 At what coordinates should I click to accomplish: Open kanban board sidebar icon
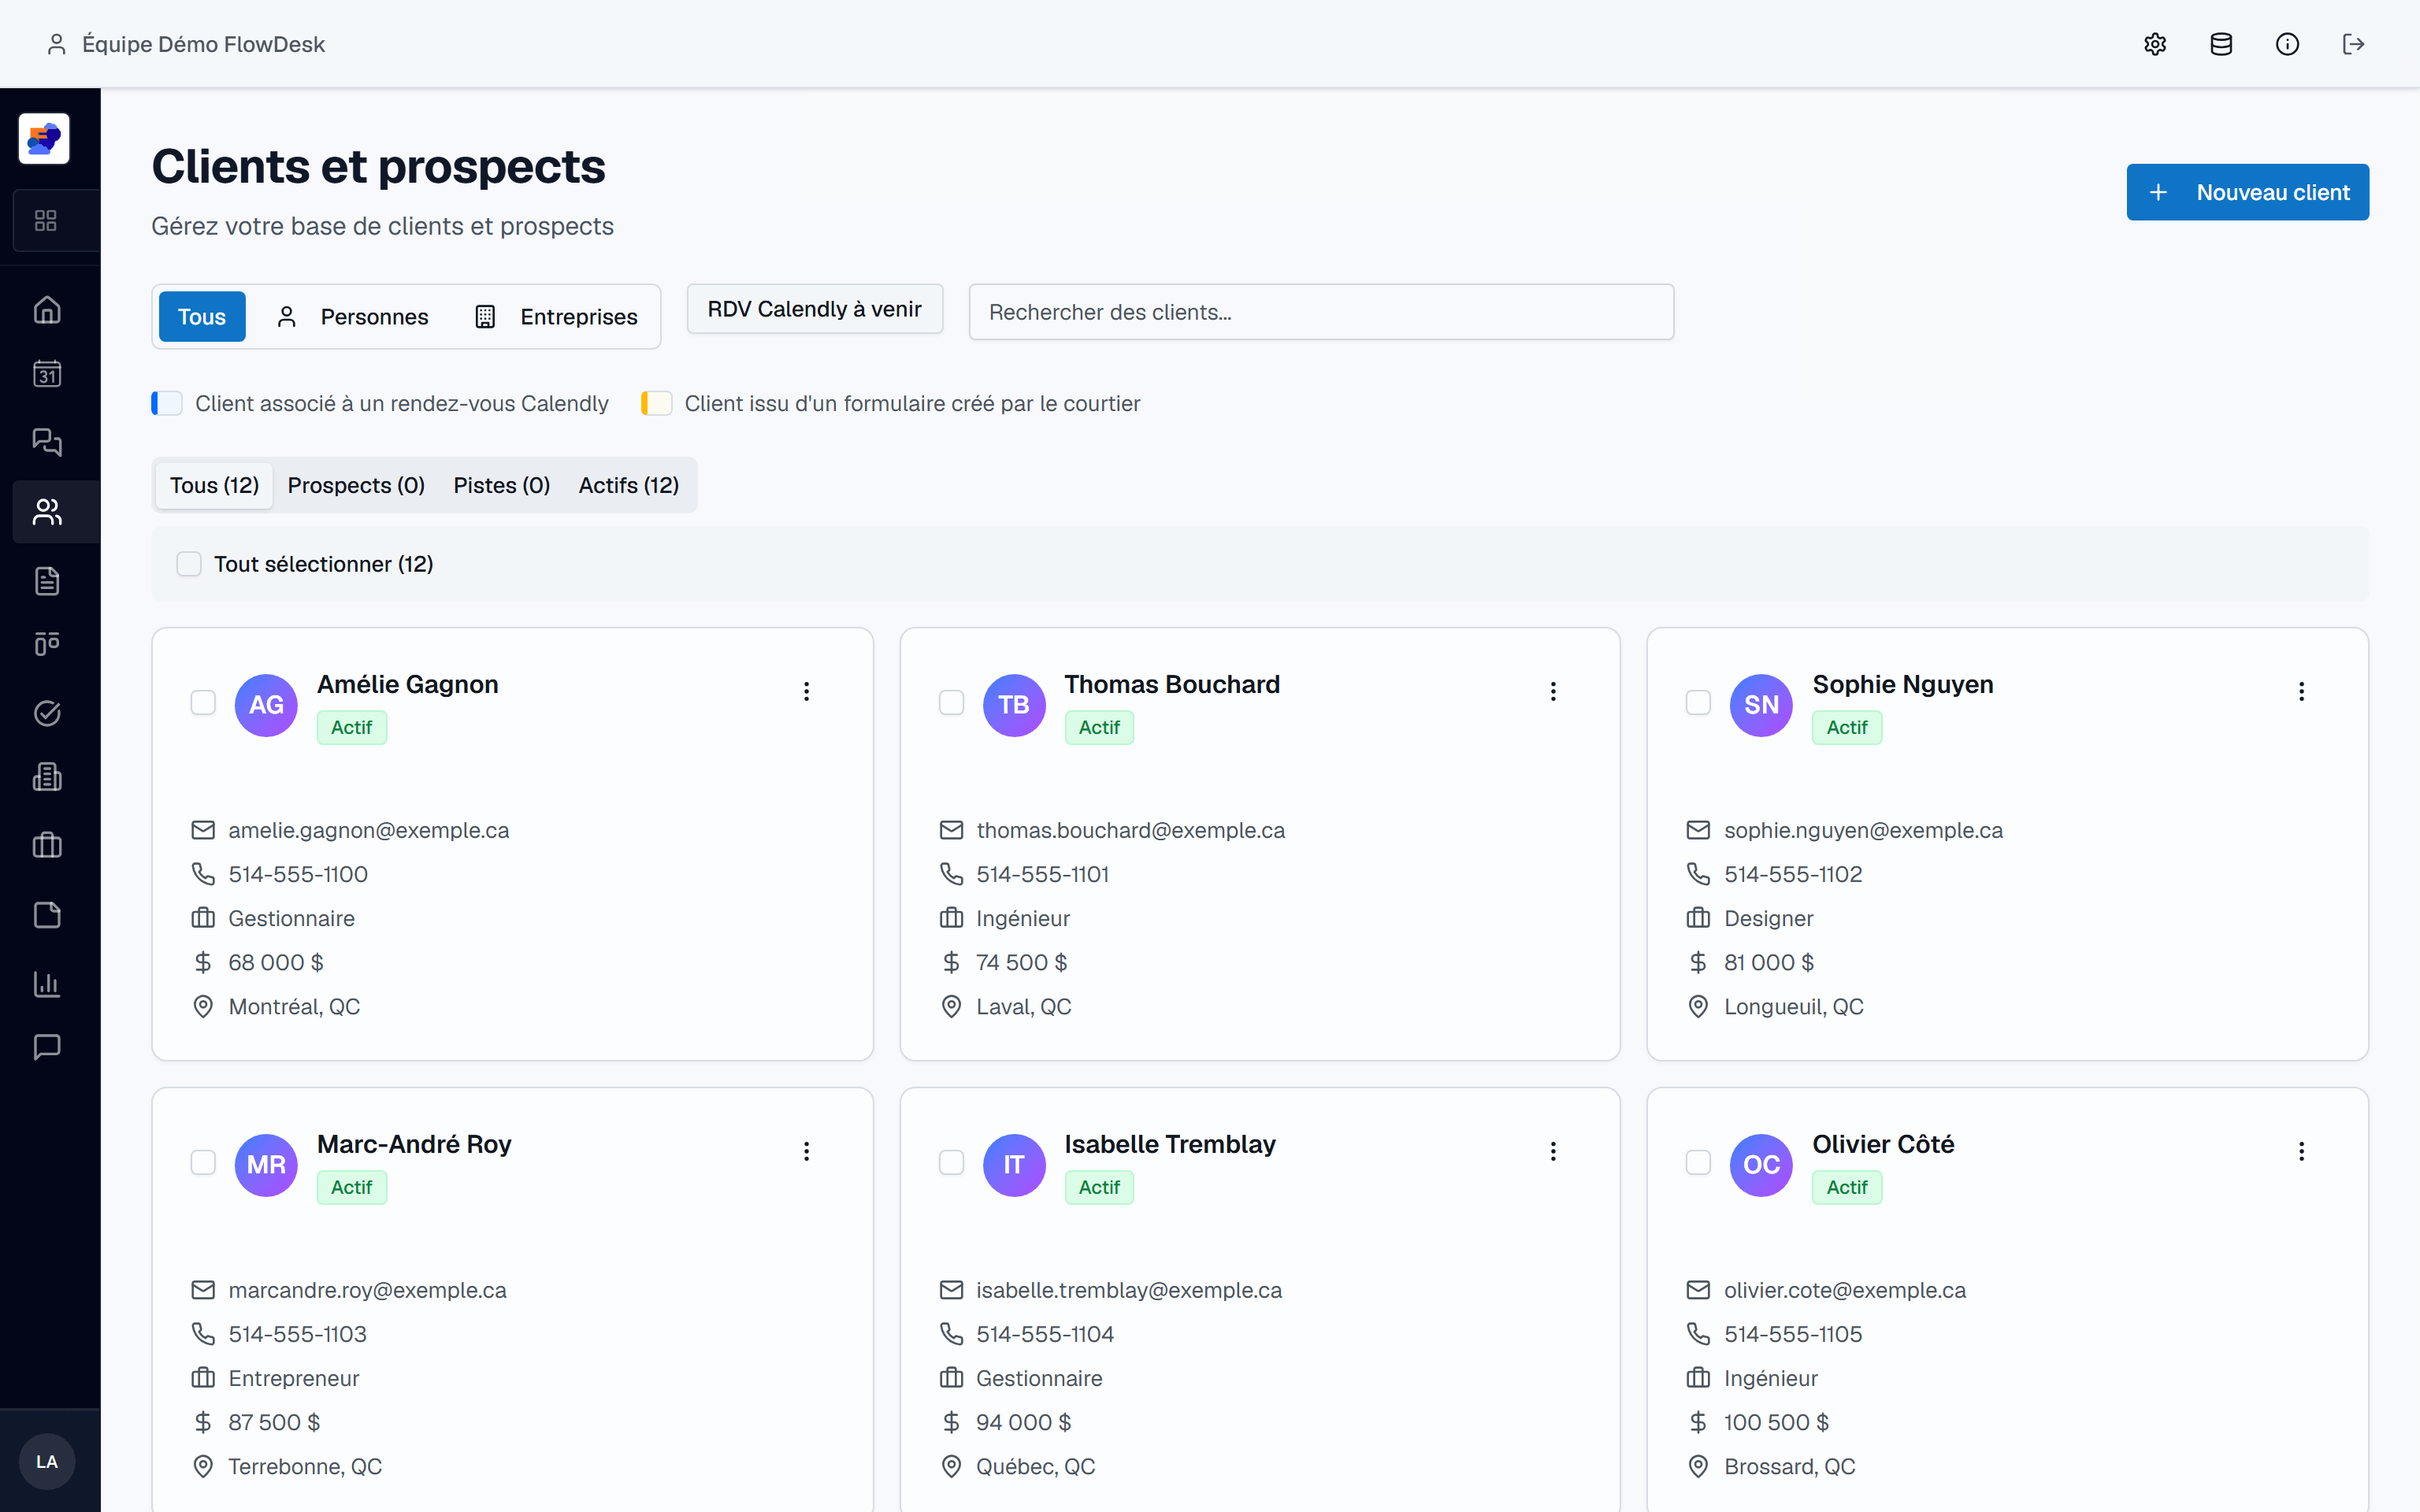pos(47,643)
